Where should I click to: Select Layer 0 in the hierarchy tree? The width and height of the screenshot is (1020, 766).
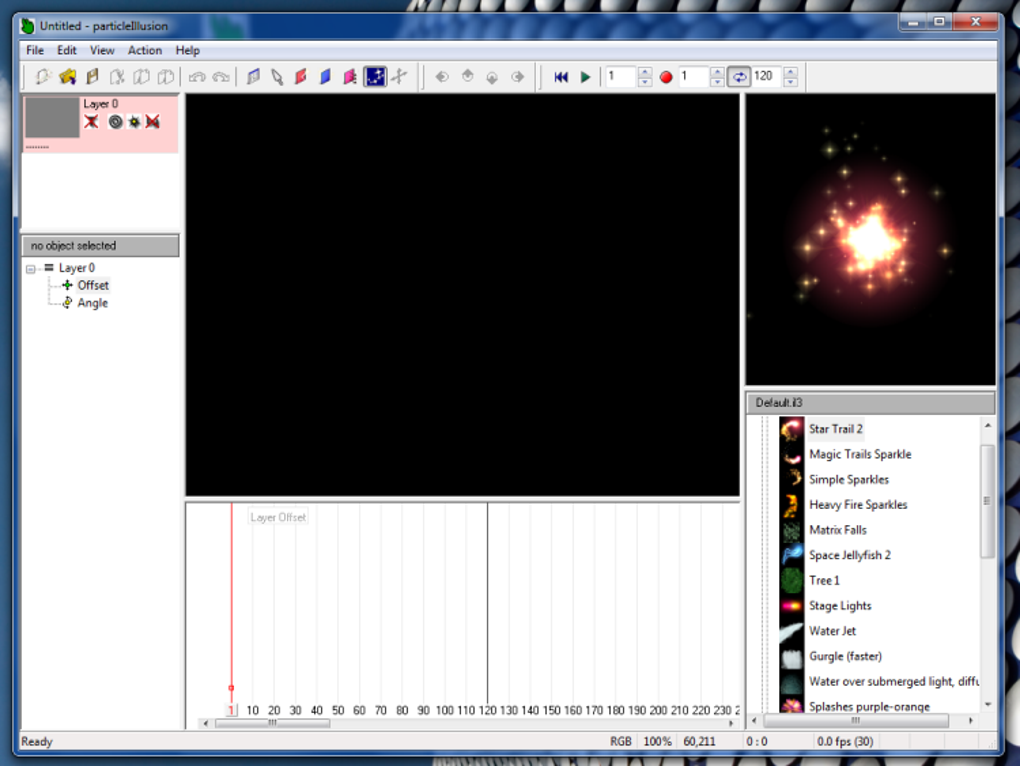[x=77, y=268]
